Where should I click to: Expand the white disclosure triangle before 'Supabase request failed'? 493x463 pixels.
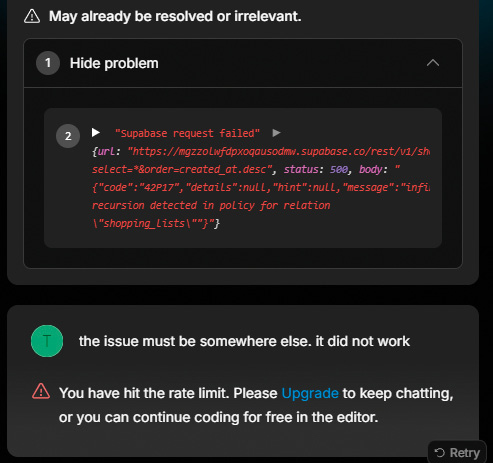click(96, 132)
